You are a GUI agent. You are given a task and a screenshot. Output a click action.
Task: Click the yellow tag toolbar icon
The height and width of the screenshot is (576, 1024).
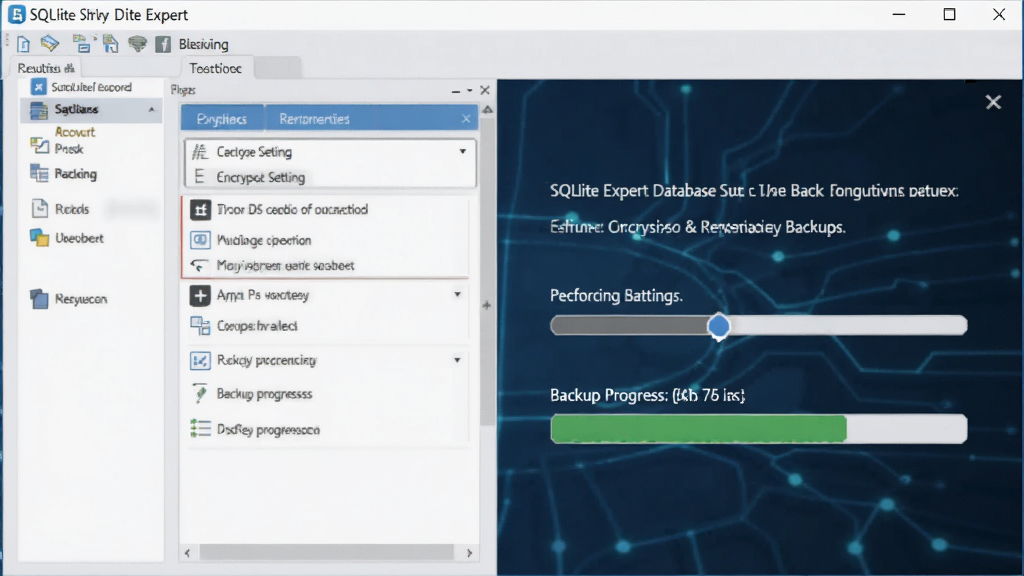click(50, 44)
